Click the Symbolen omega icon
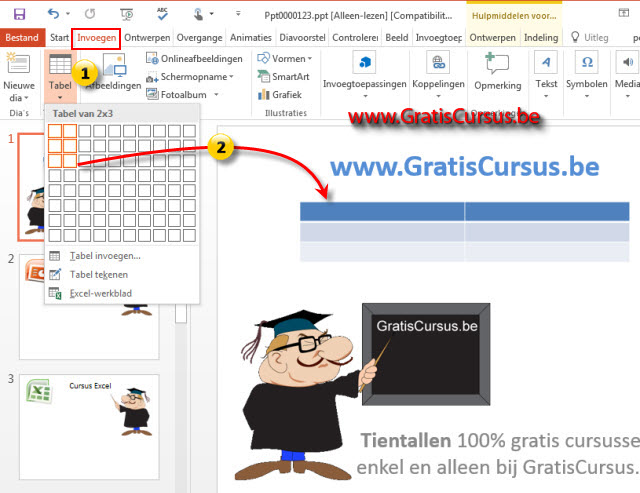 pos(587,62)
